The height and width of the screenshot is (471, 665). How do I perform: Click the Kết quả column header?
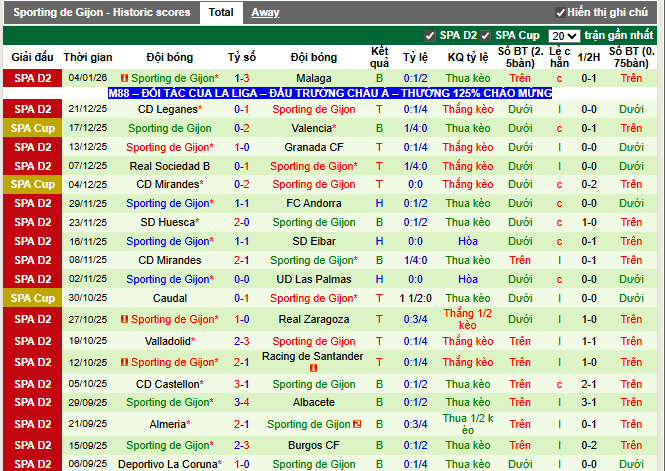pos(379,57)
